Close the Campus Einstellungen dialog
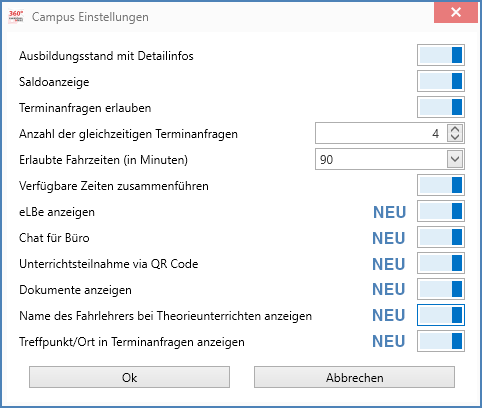482x408 pixels. point(456,13)
